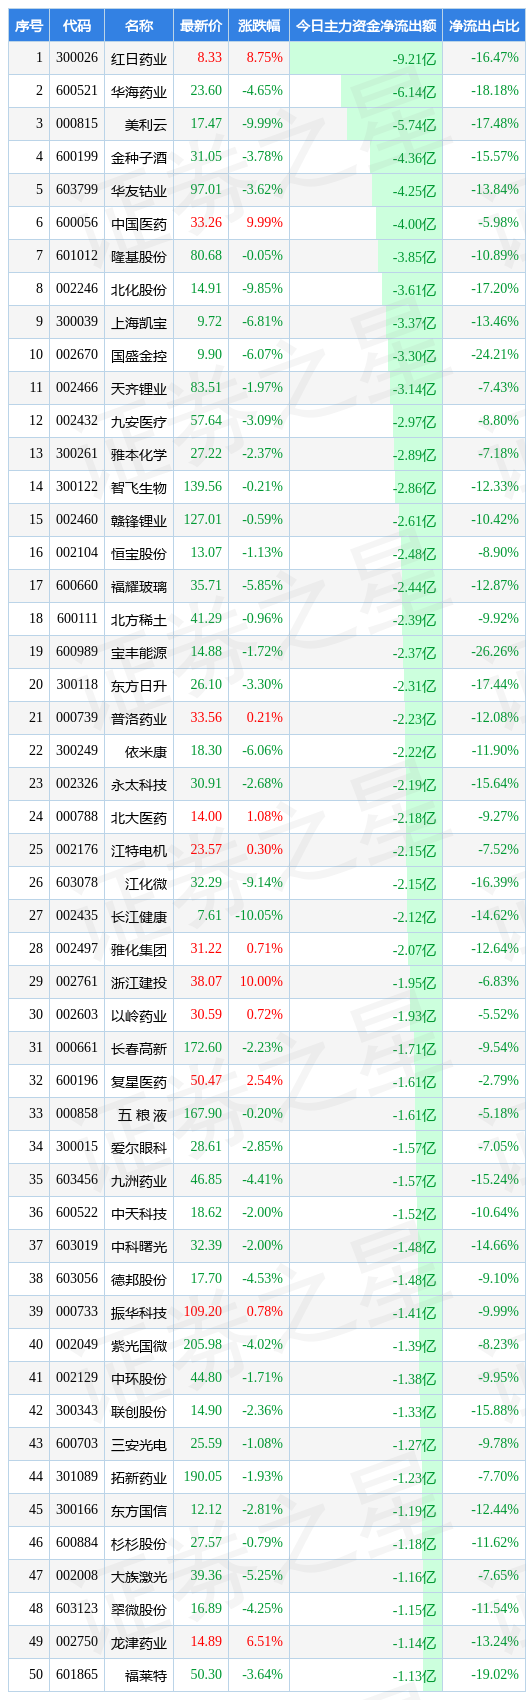Select stock code 601012
The width and height of the screenshot is (526, 1700).
[77, 256]
